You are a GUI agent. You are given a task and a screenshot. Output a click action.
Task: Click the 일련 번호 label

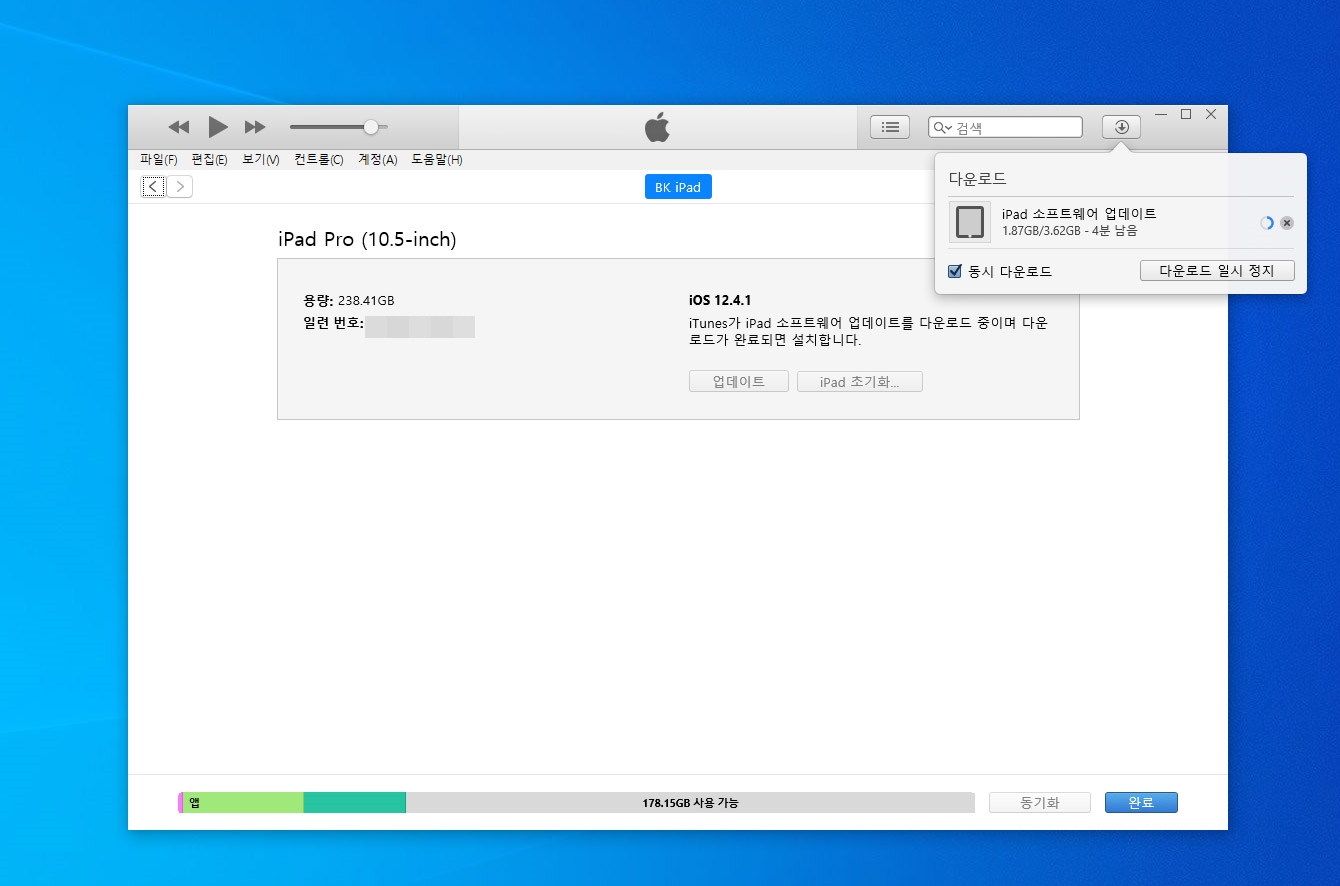[333, 324]
